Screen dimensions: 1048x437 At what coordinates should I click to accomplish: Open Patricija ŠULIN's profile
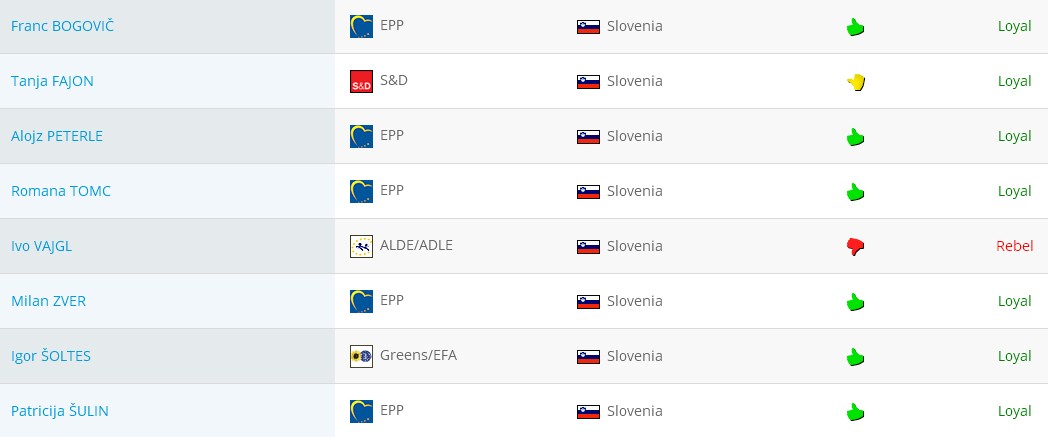(x=60, y=411)
